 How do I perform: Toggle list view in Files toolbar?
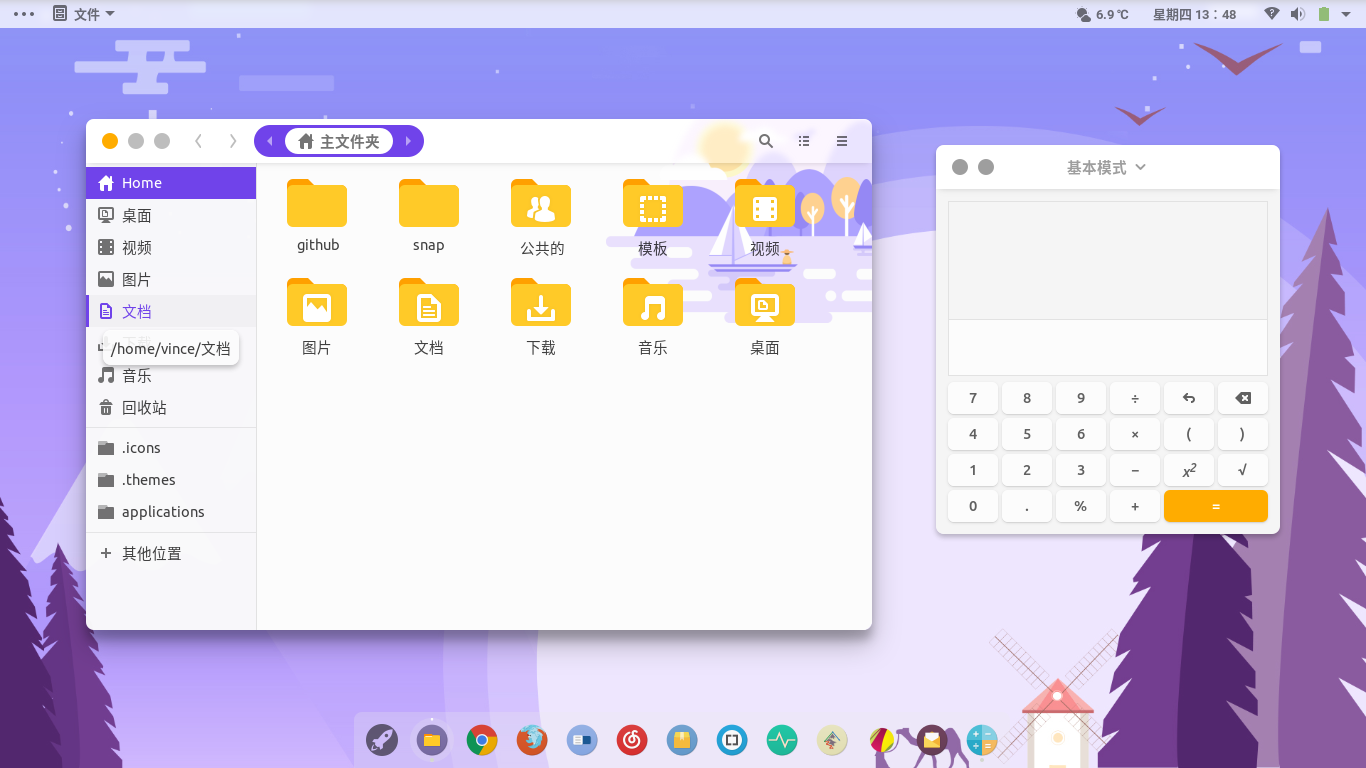point(804,141)
